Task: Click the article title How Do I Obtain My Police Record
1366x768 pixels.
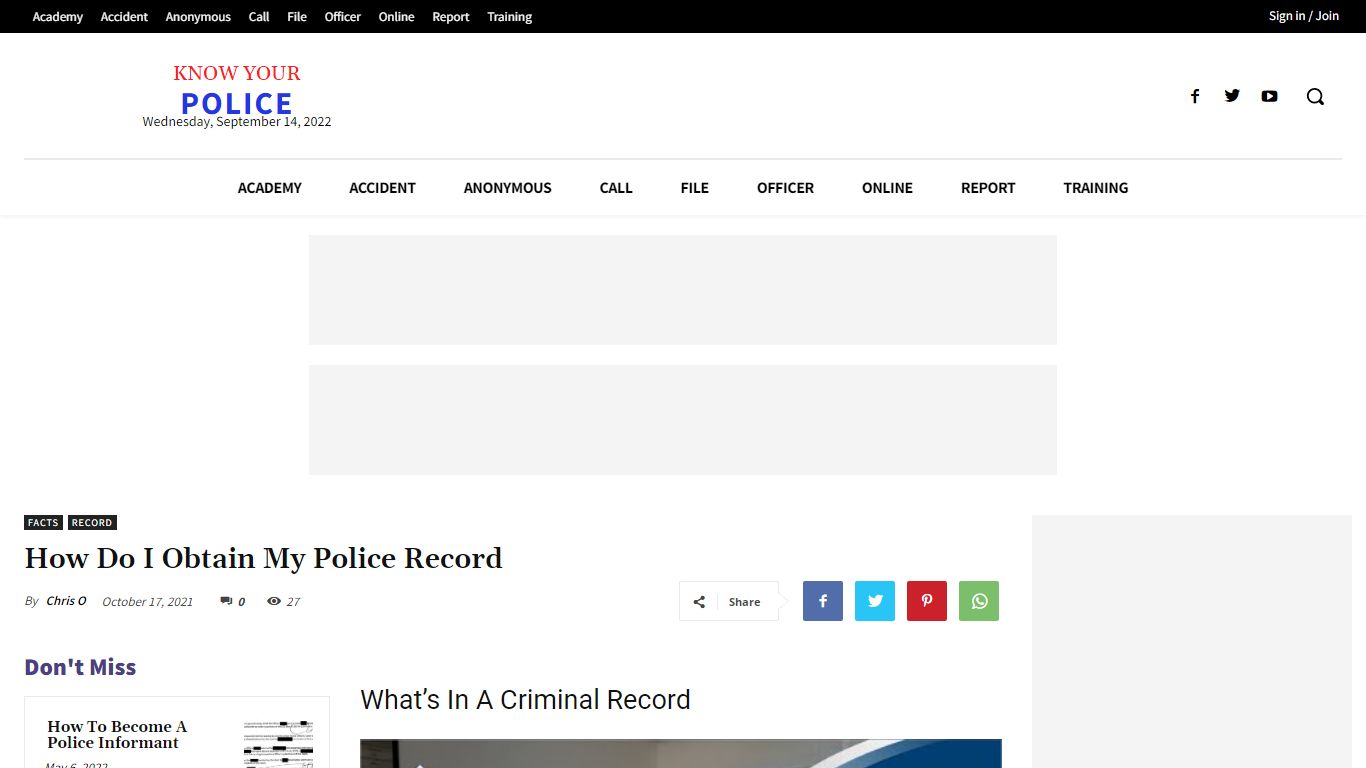Action: [264, 558]
